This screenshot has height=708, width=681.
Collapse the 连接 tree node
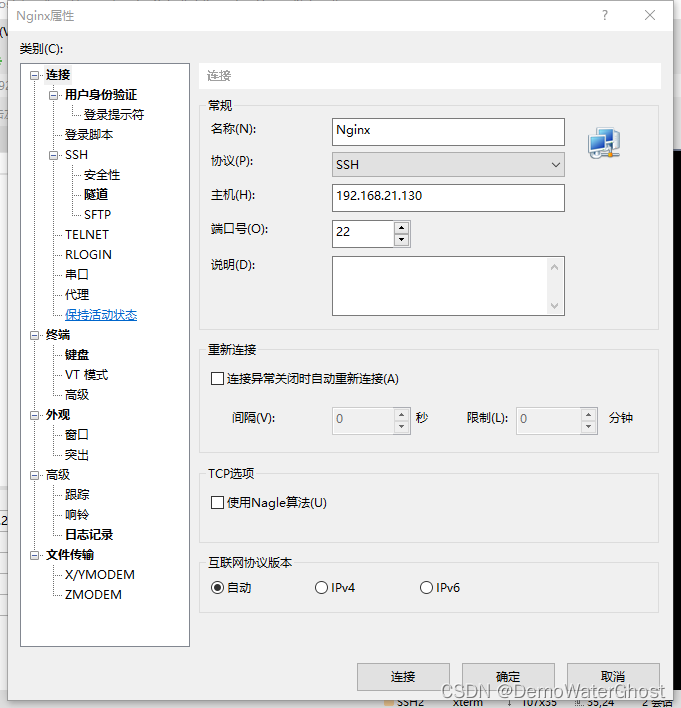pos(34,75)
